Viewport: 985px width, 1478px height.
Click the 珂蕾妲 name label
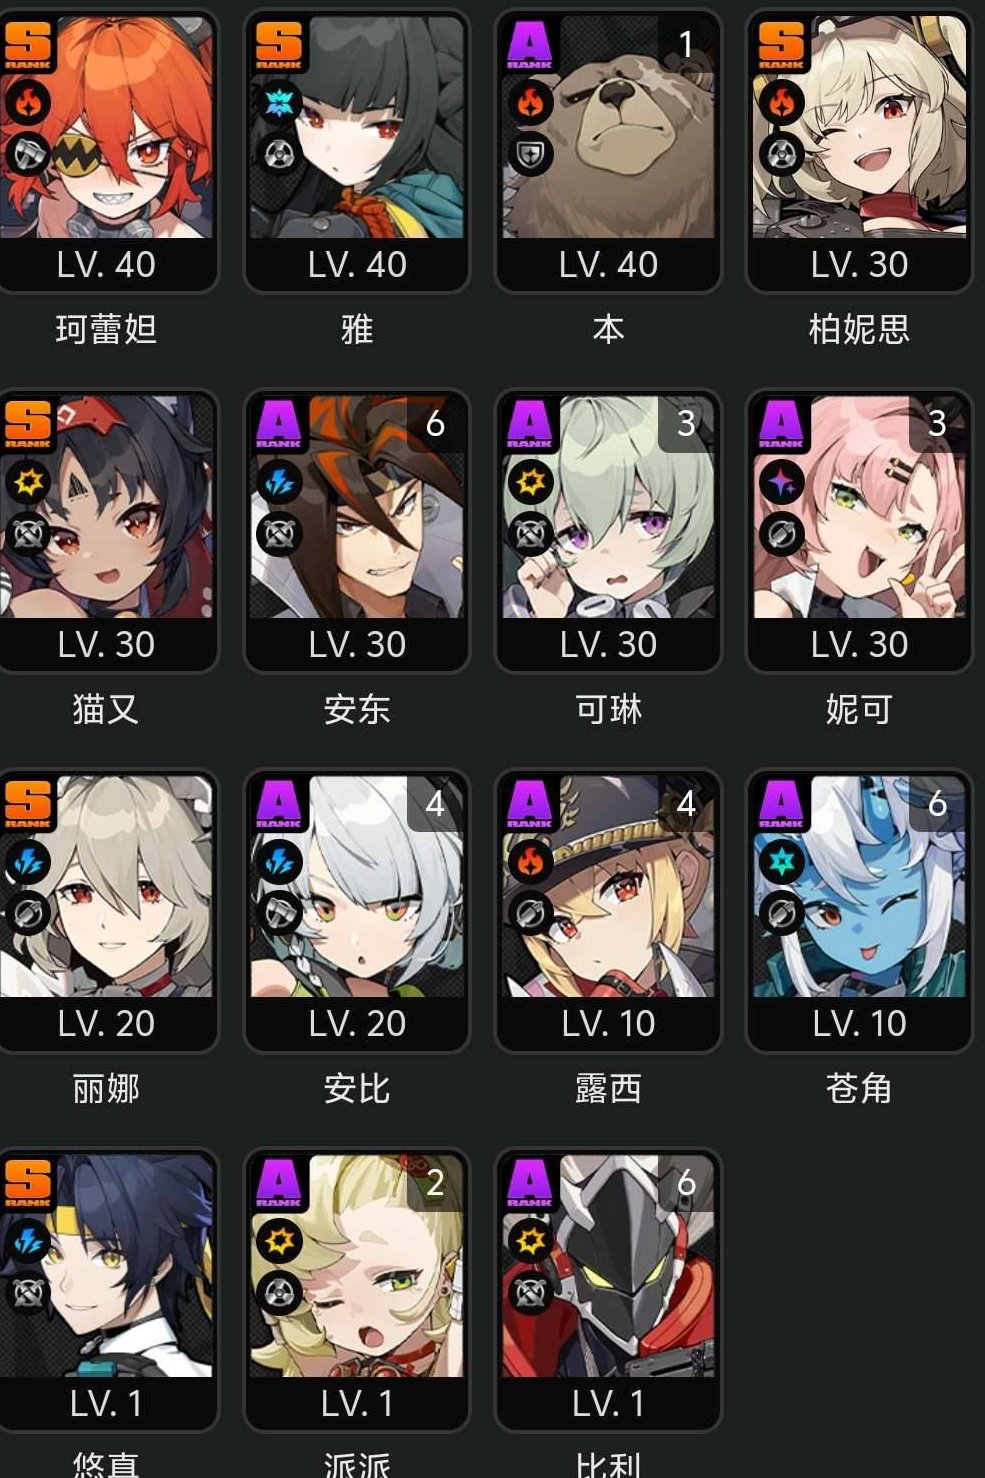click(106, 329)
